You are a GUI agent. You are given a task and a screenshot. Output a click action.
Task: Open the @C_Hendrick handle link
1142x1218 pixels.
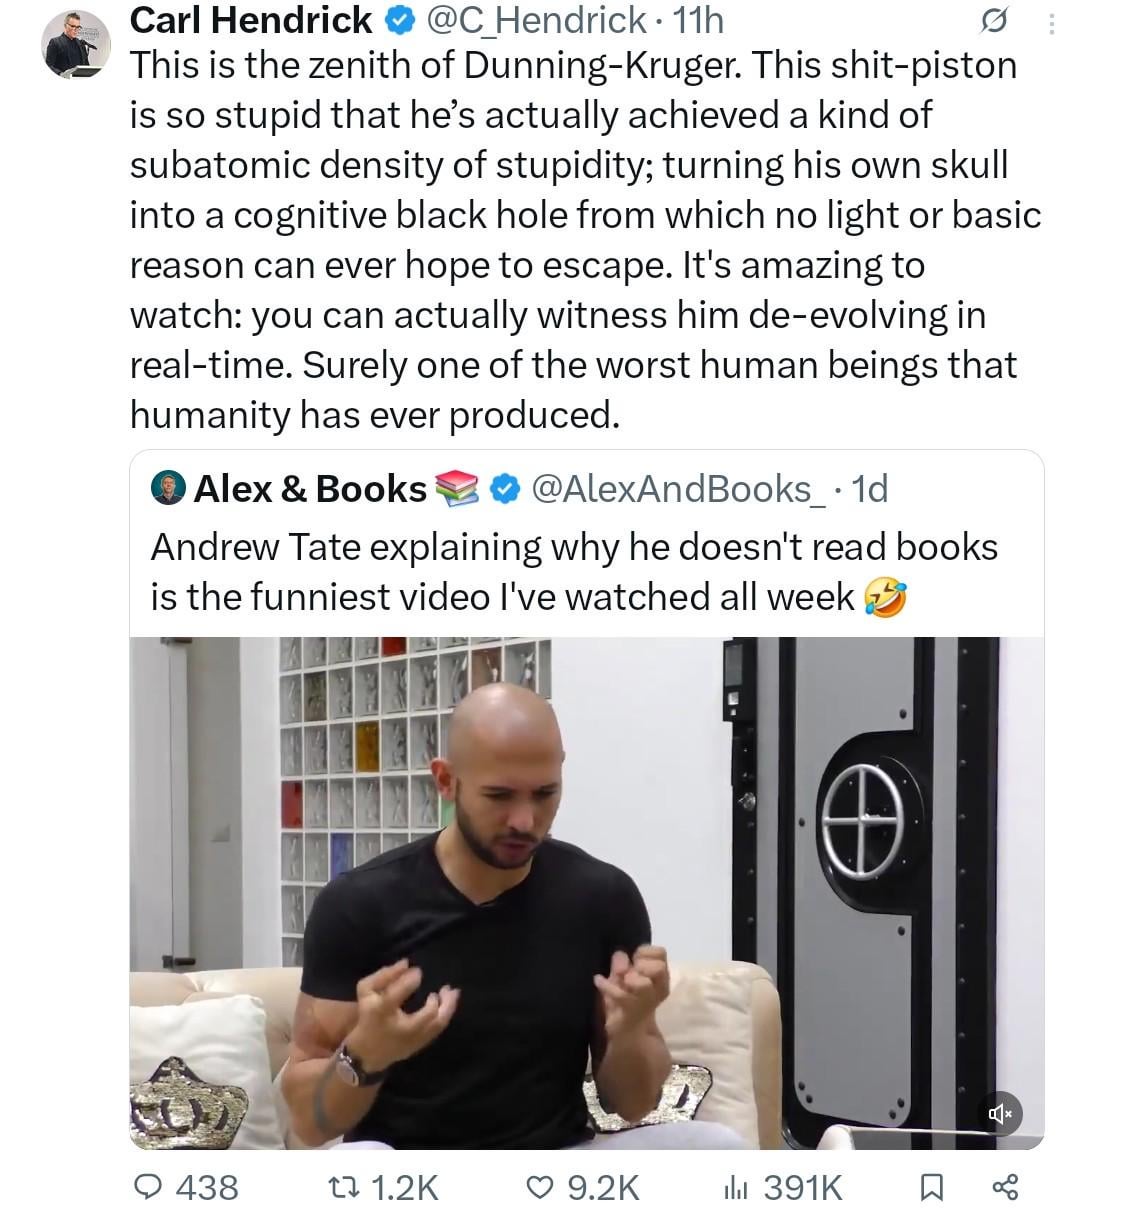(537, 20)
